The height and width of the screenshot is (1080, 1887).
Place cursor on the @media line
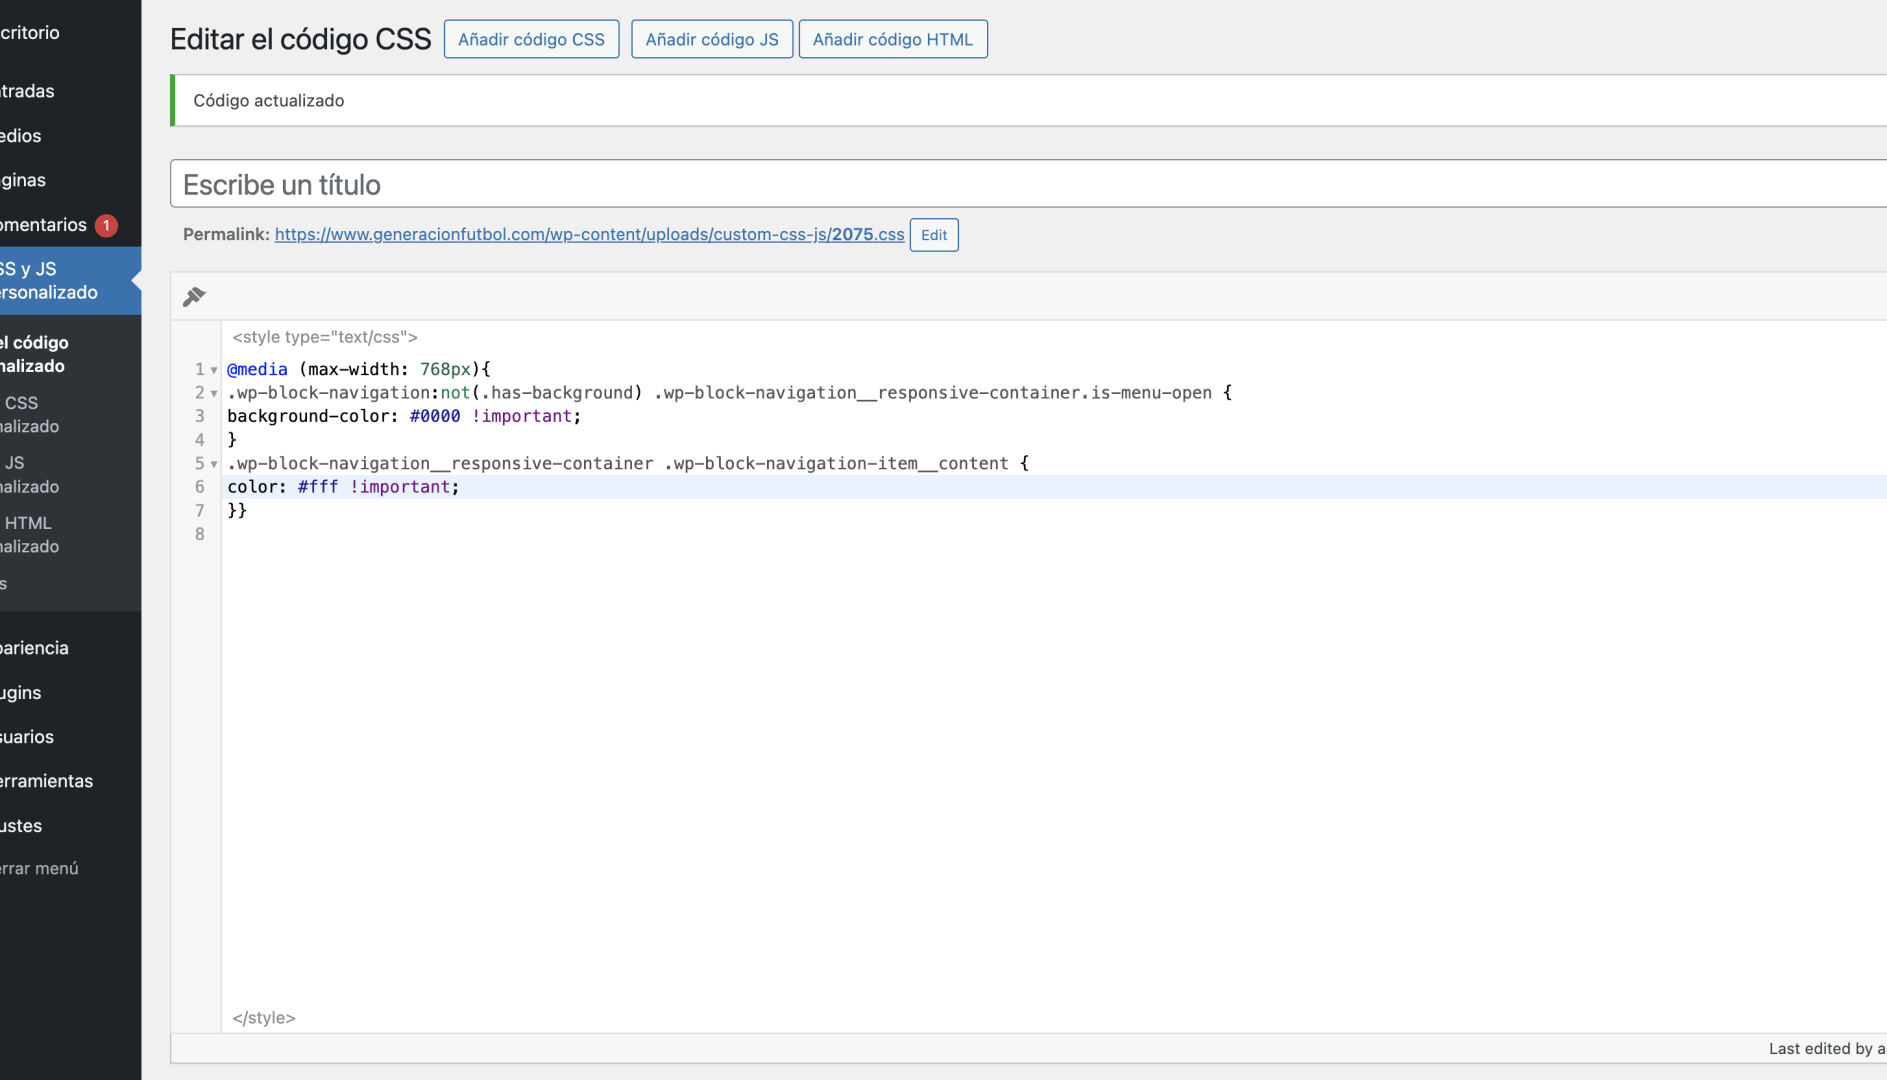coord(359,369)
